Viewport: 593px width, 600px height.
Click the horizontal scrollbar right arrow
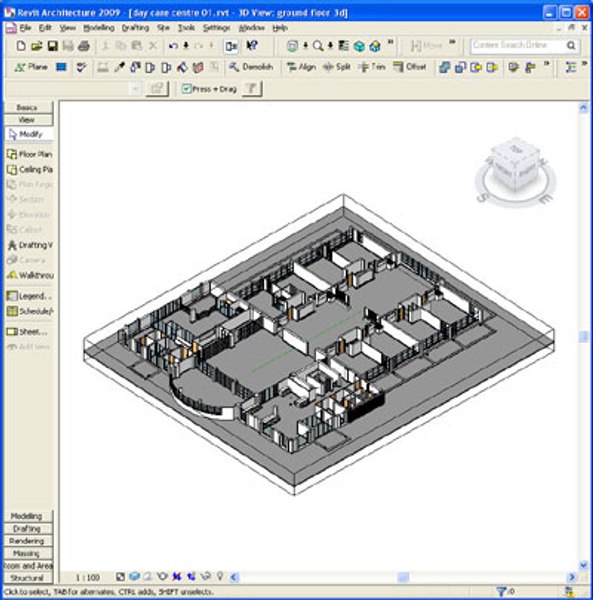pos(572,577)
